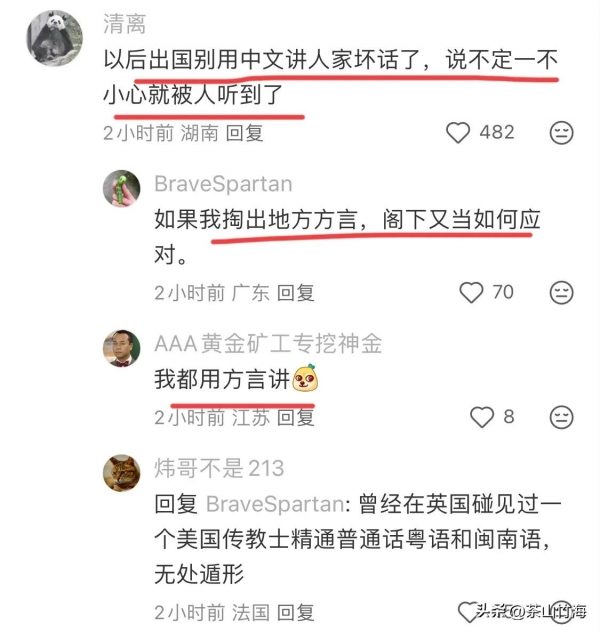Like the 我都用方言讲 comment heart
The height and width of the screenshot is (632, 600).
click(482, 417)
